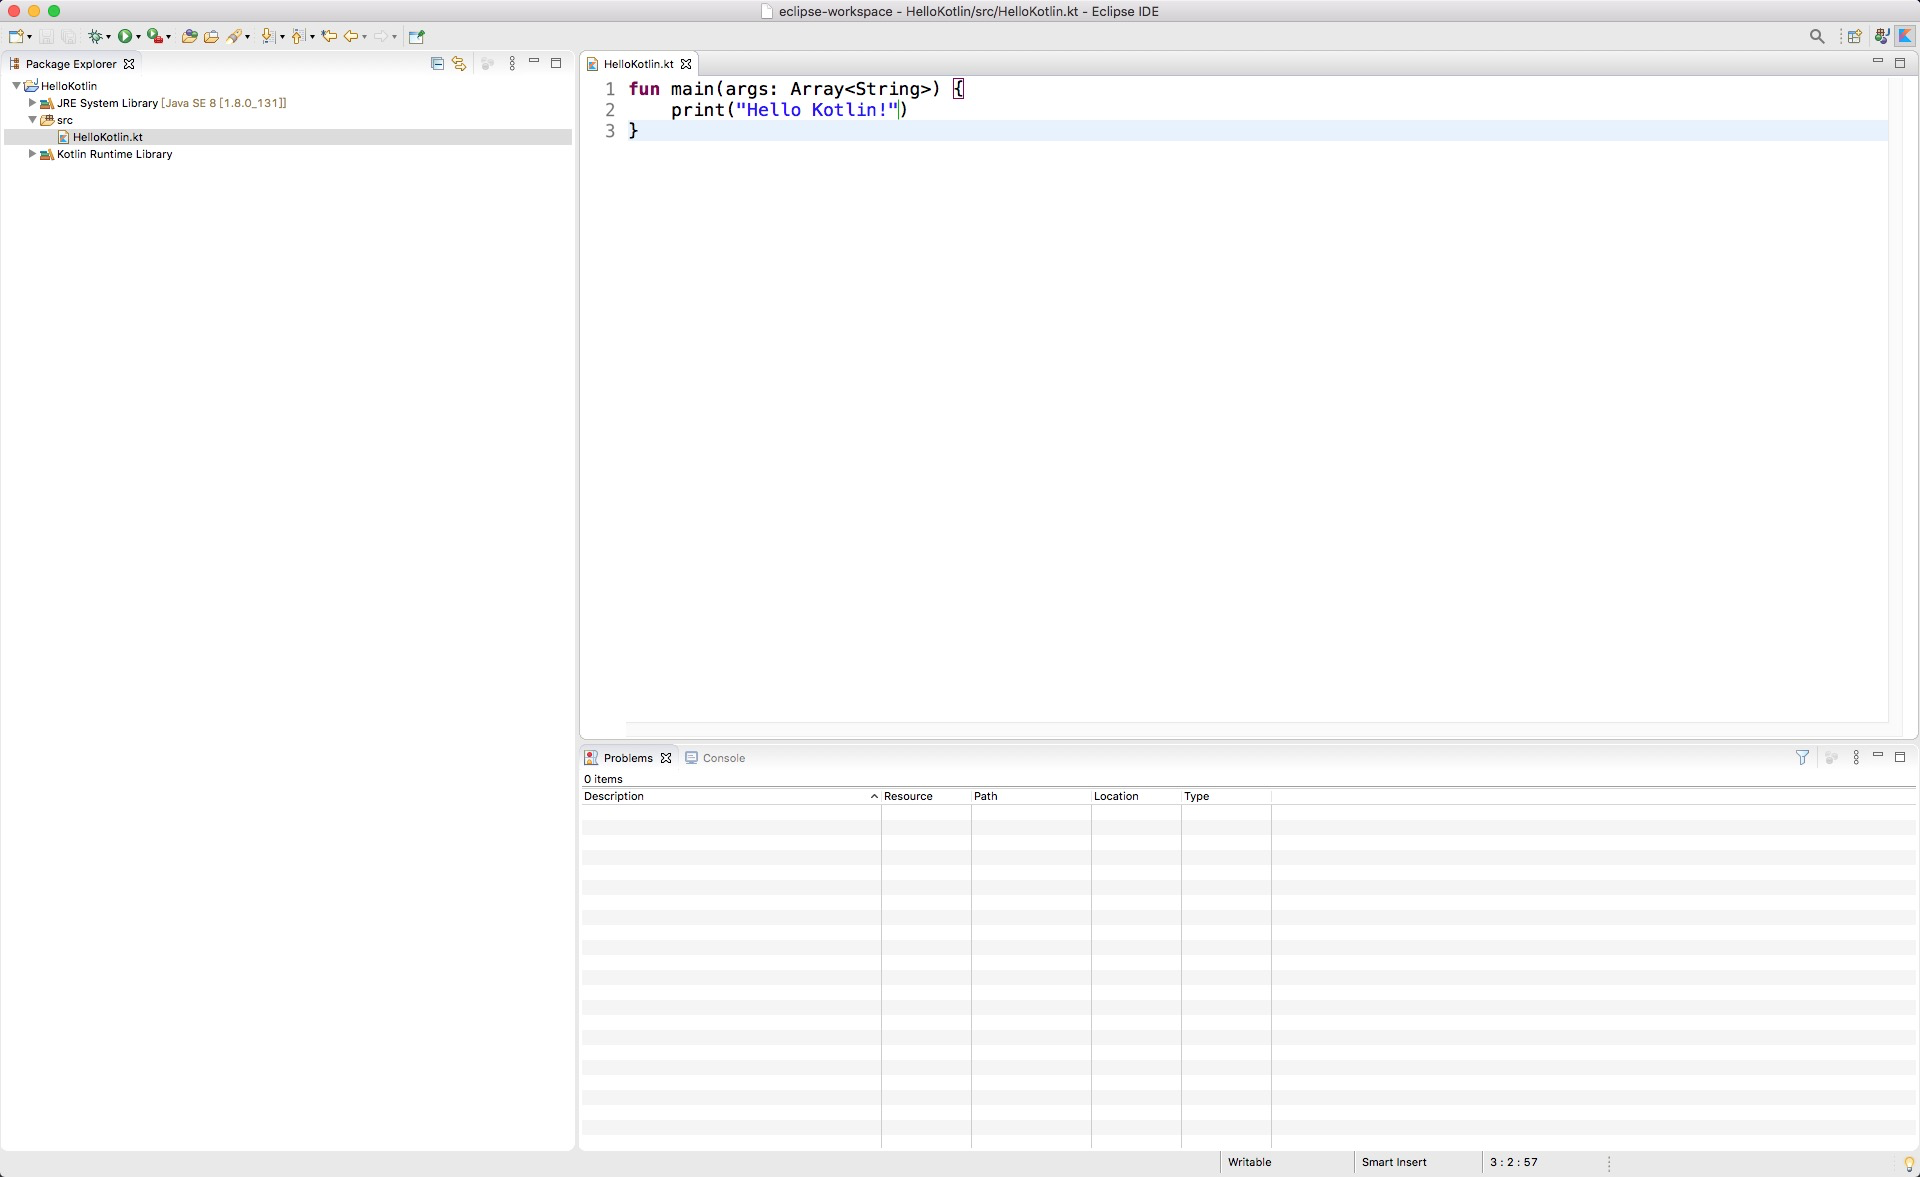Image resolution: width=1920 pixels, height=1177 pixels.
Task: Collapse the src folder node
Action: tap(32, 120)
